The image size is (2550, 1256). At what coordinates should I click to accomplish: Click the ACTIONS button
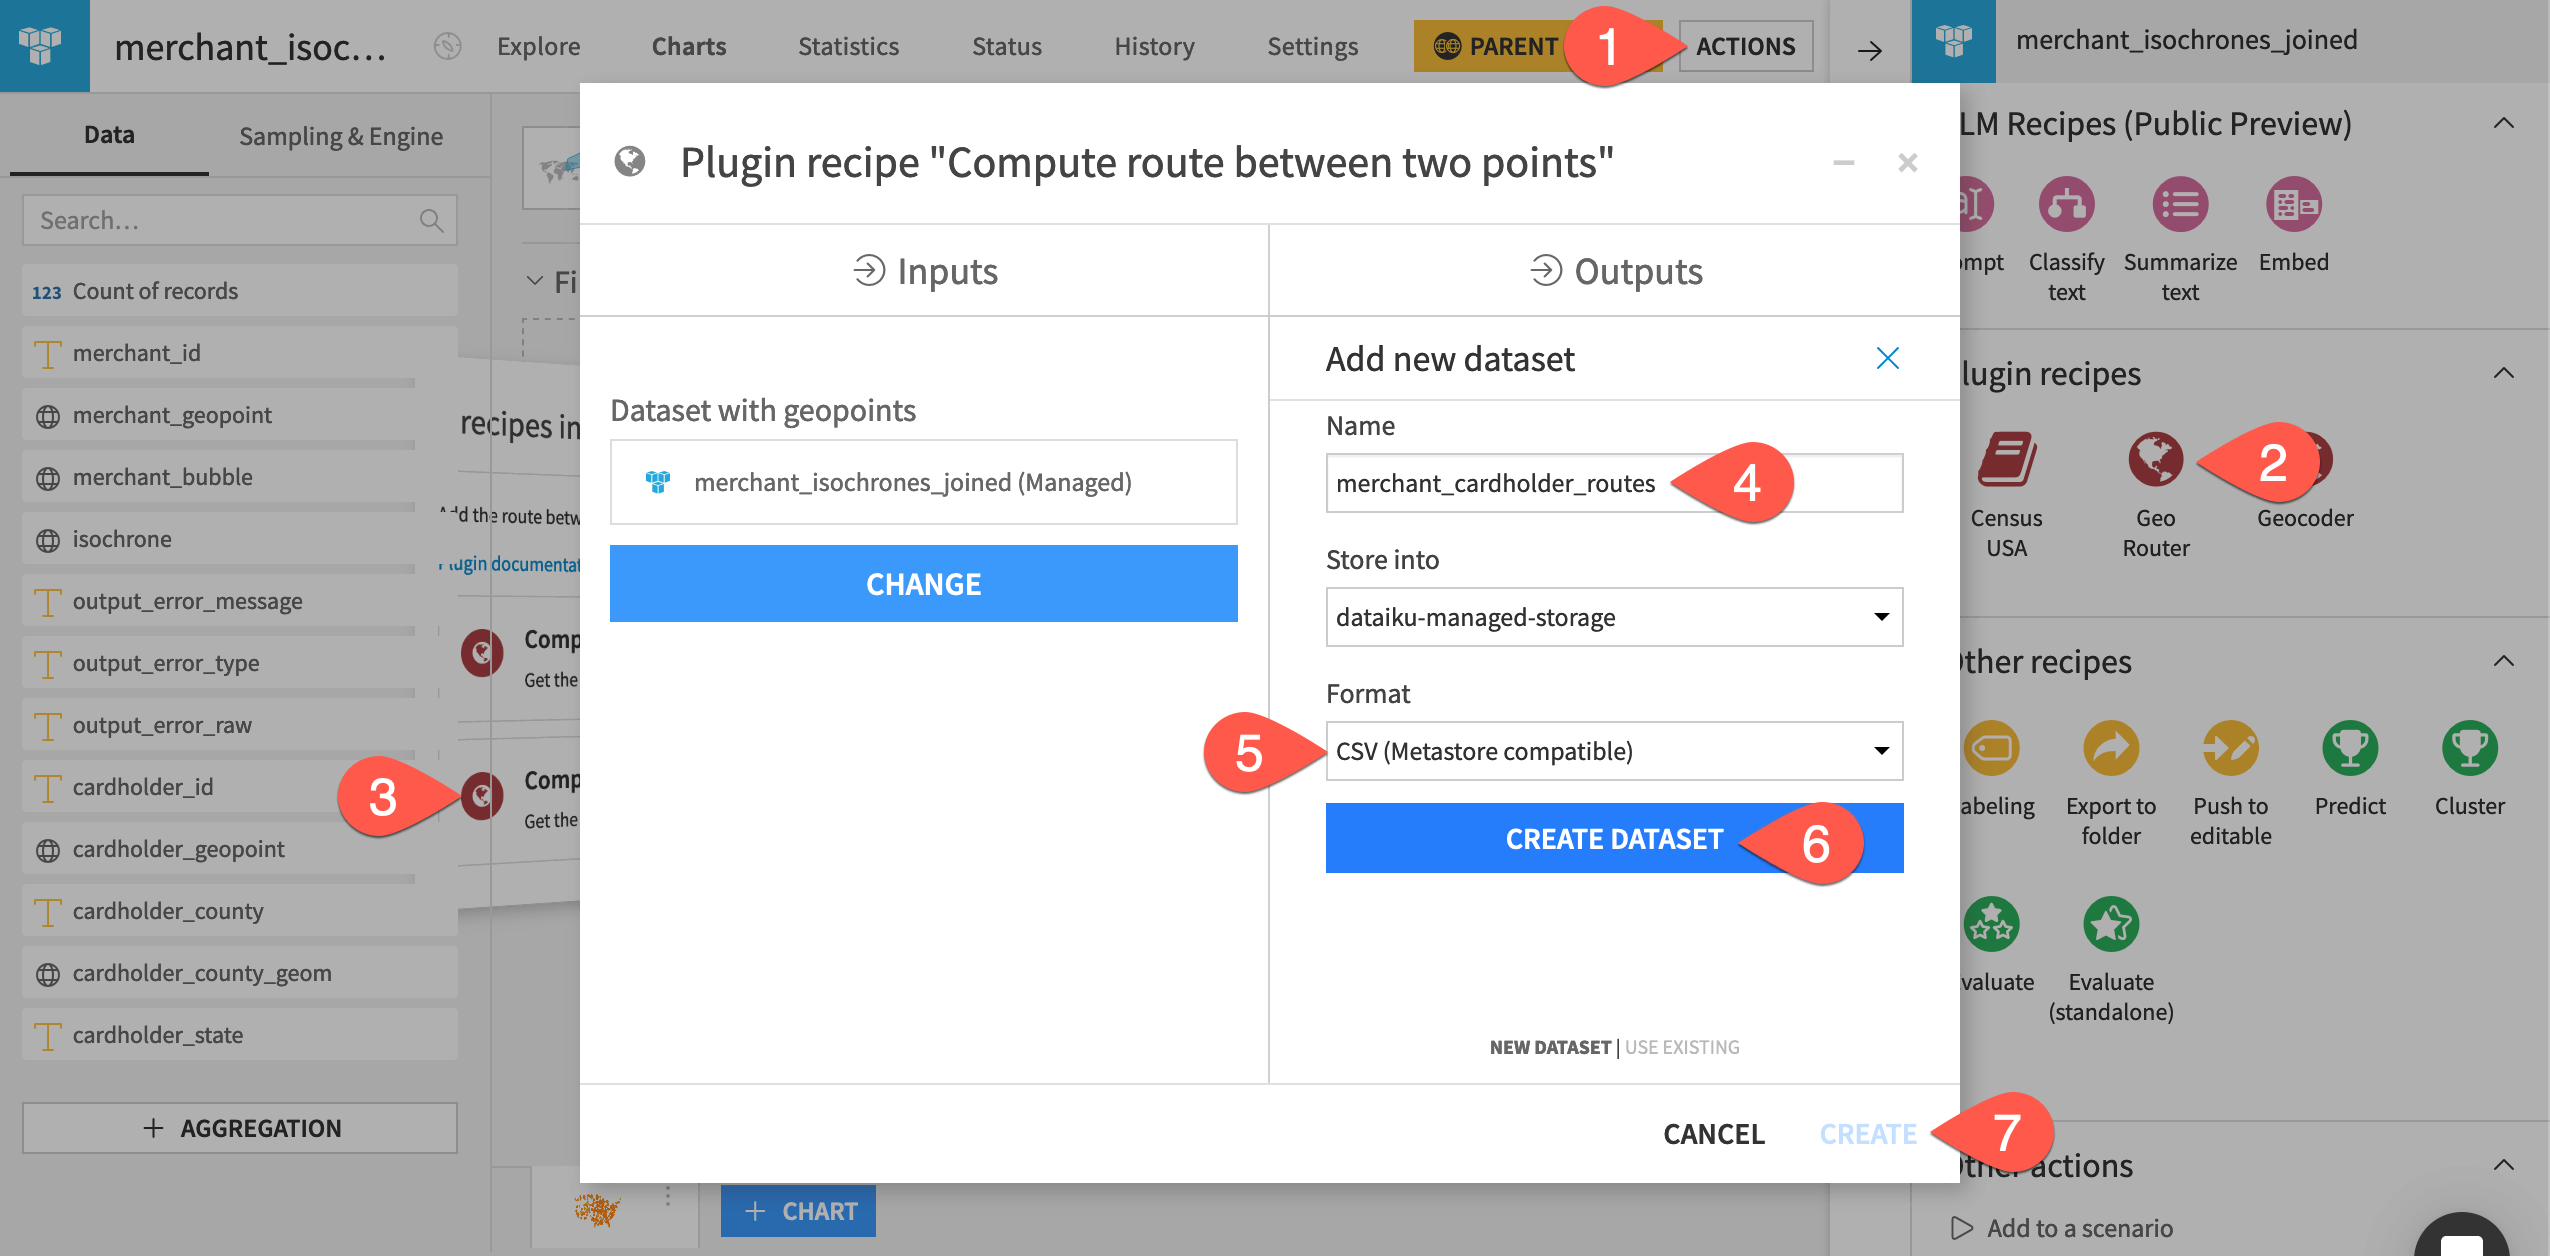click(x=1745, y=46)
